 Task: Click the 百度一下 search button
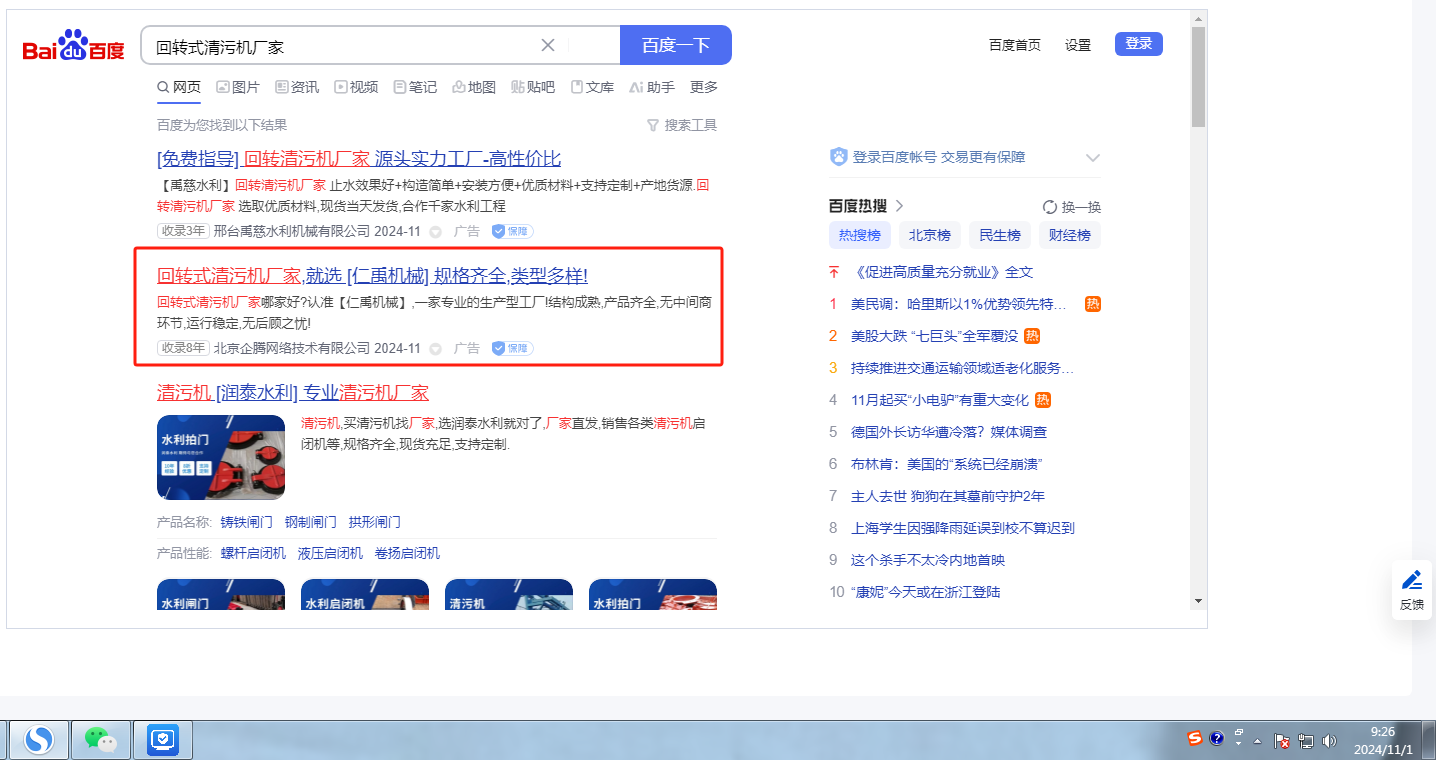pyautogui.click(x=676, y=45)
